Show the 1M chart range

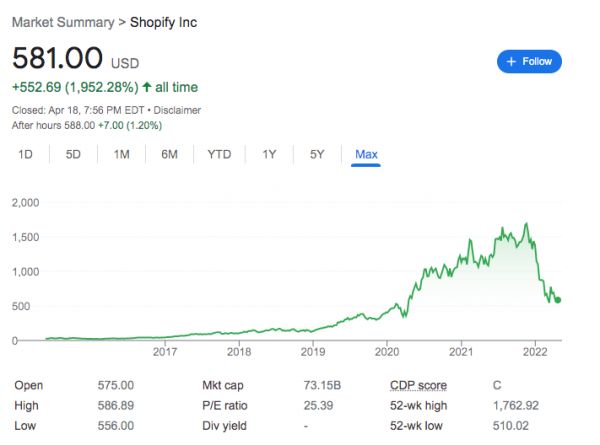point(121,154)
